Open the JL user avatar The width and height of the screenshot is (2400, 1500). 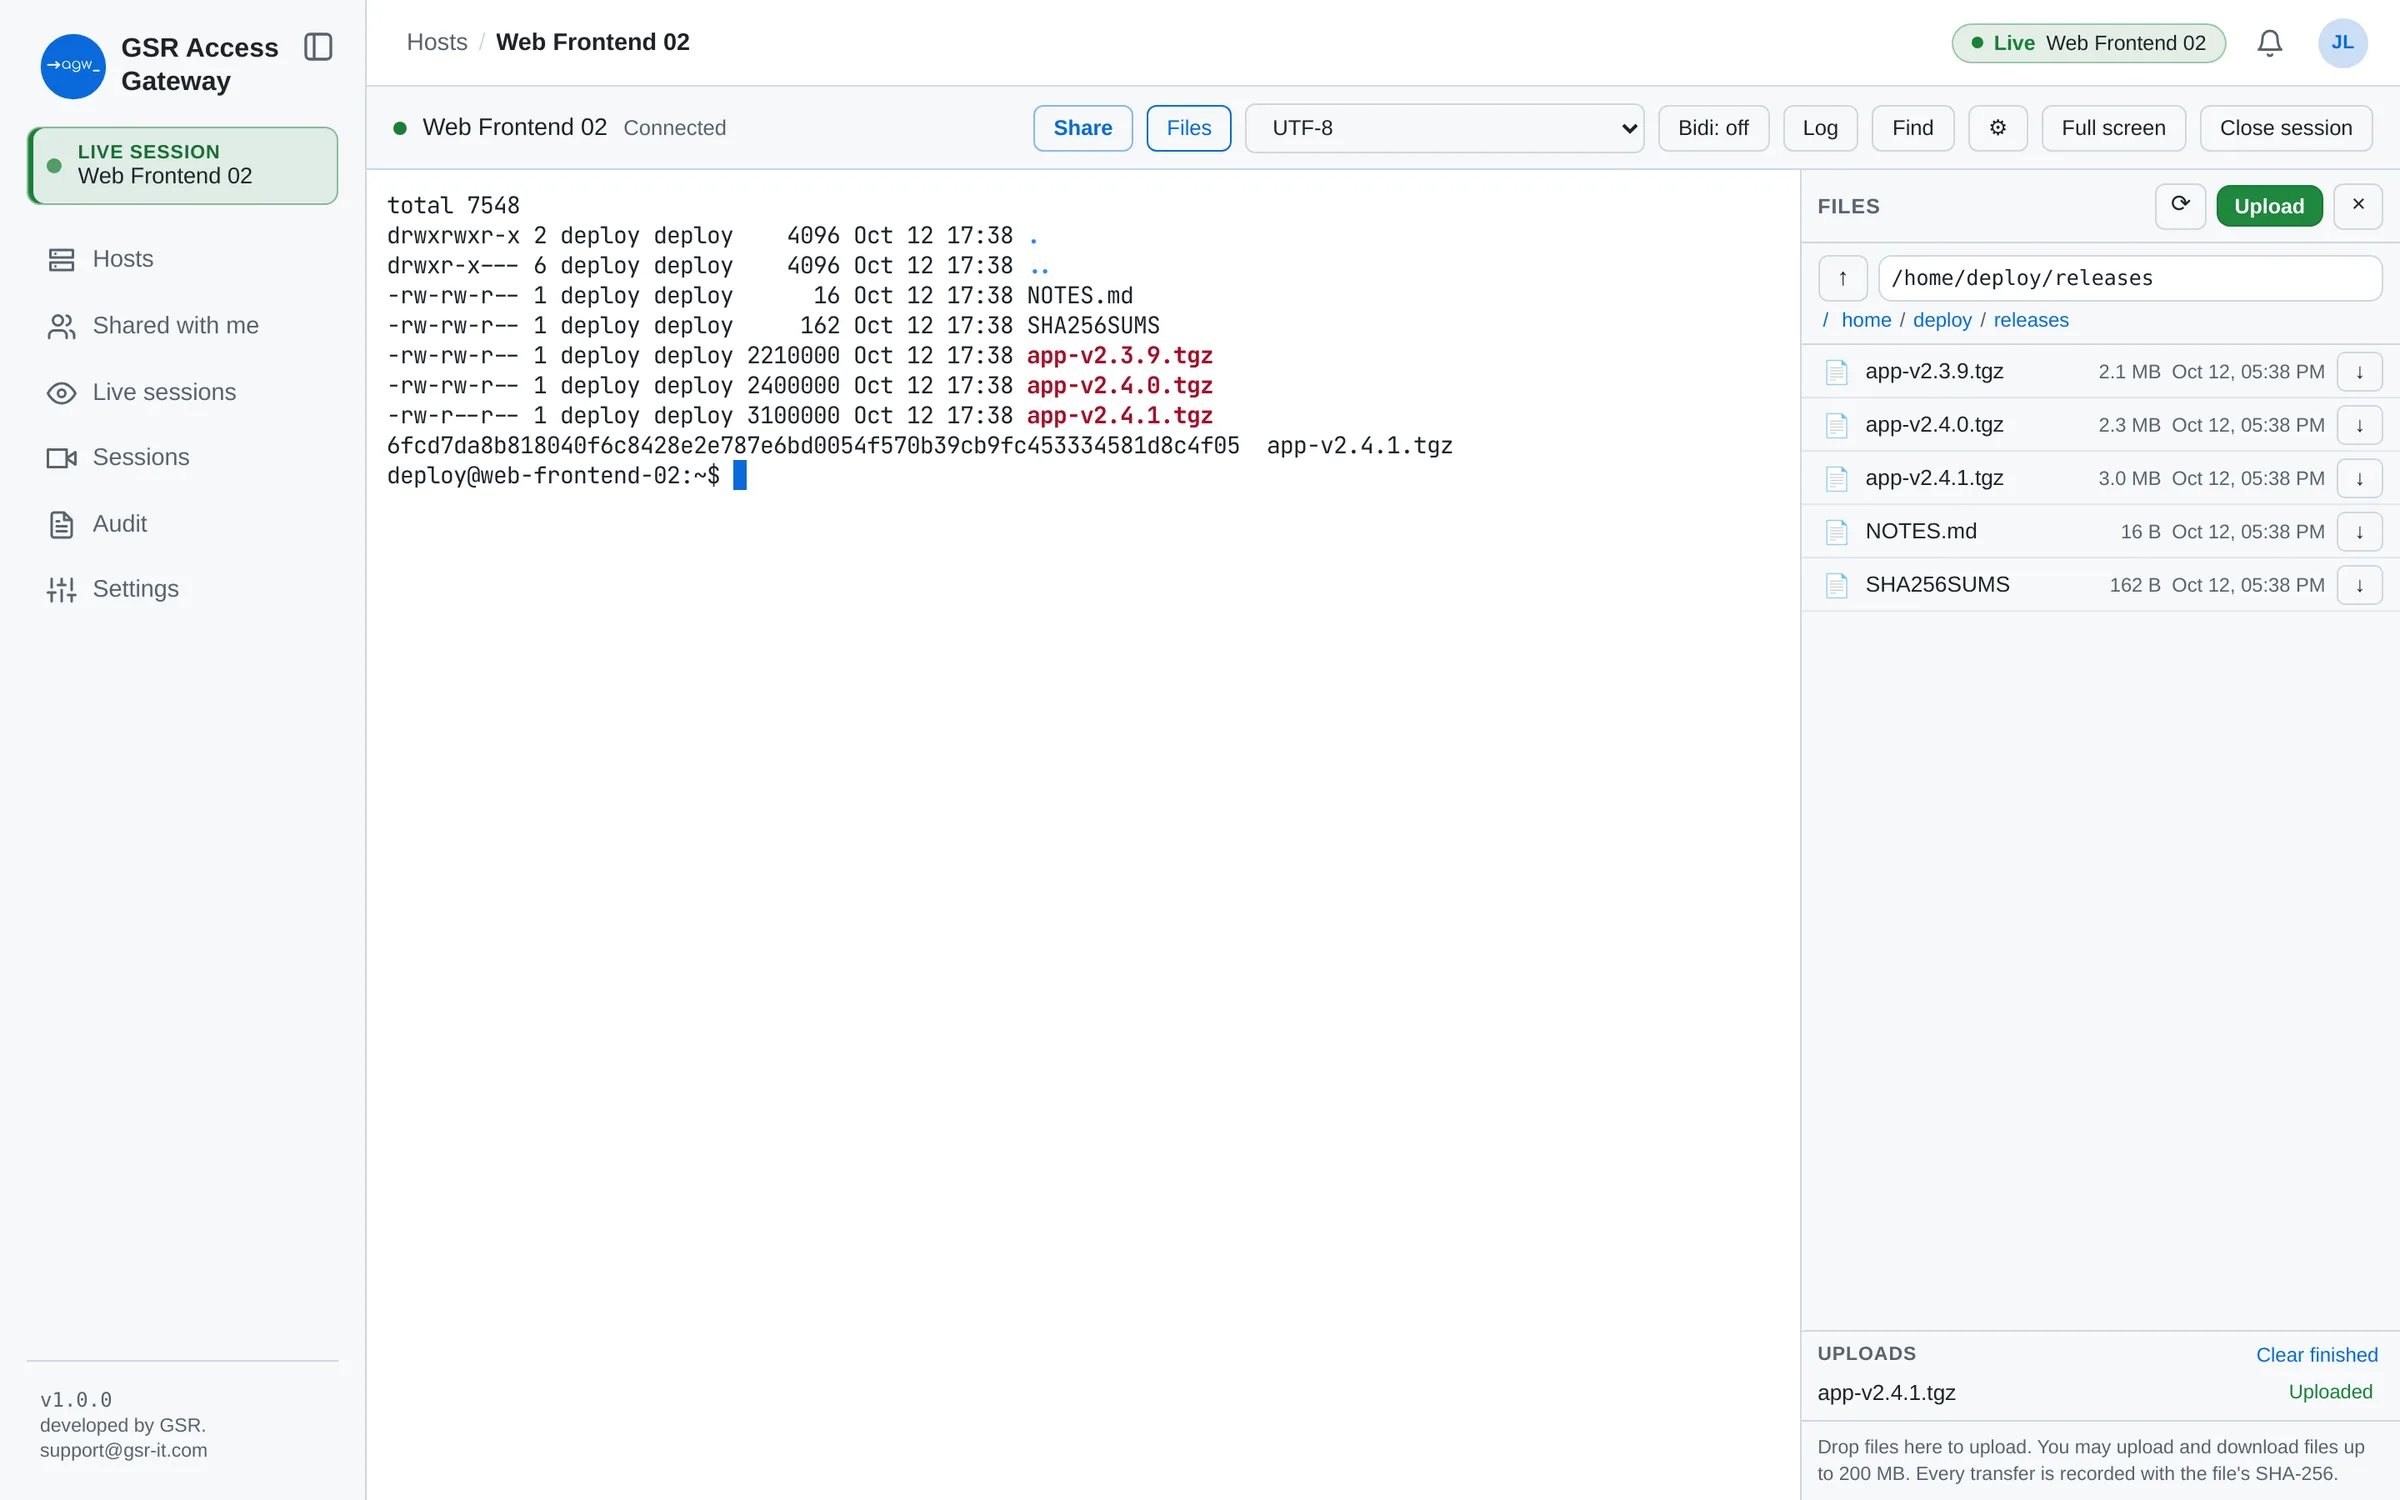(2342, 43)
